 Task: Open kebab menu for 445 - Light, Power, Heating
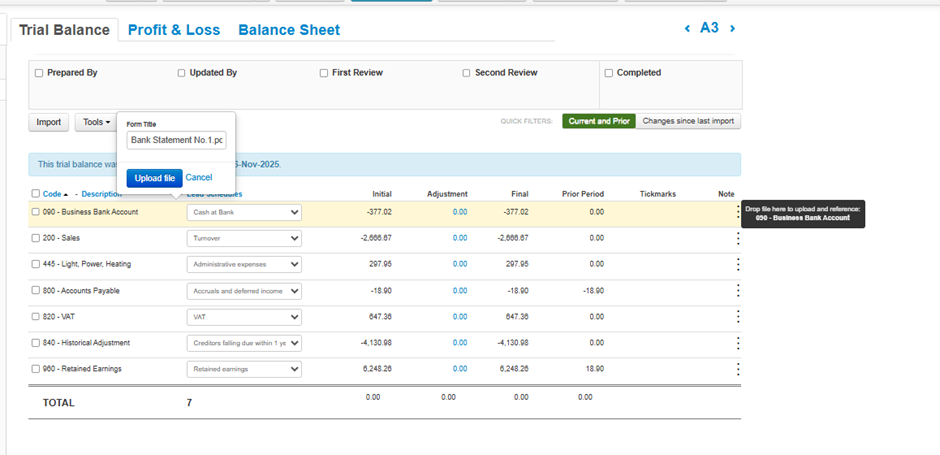click(738, 264)
